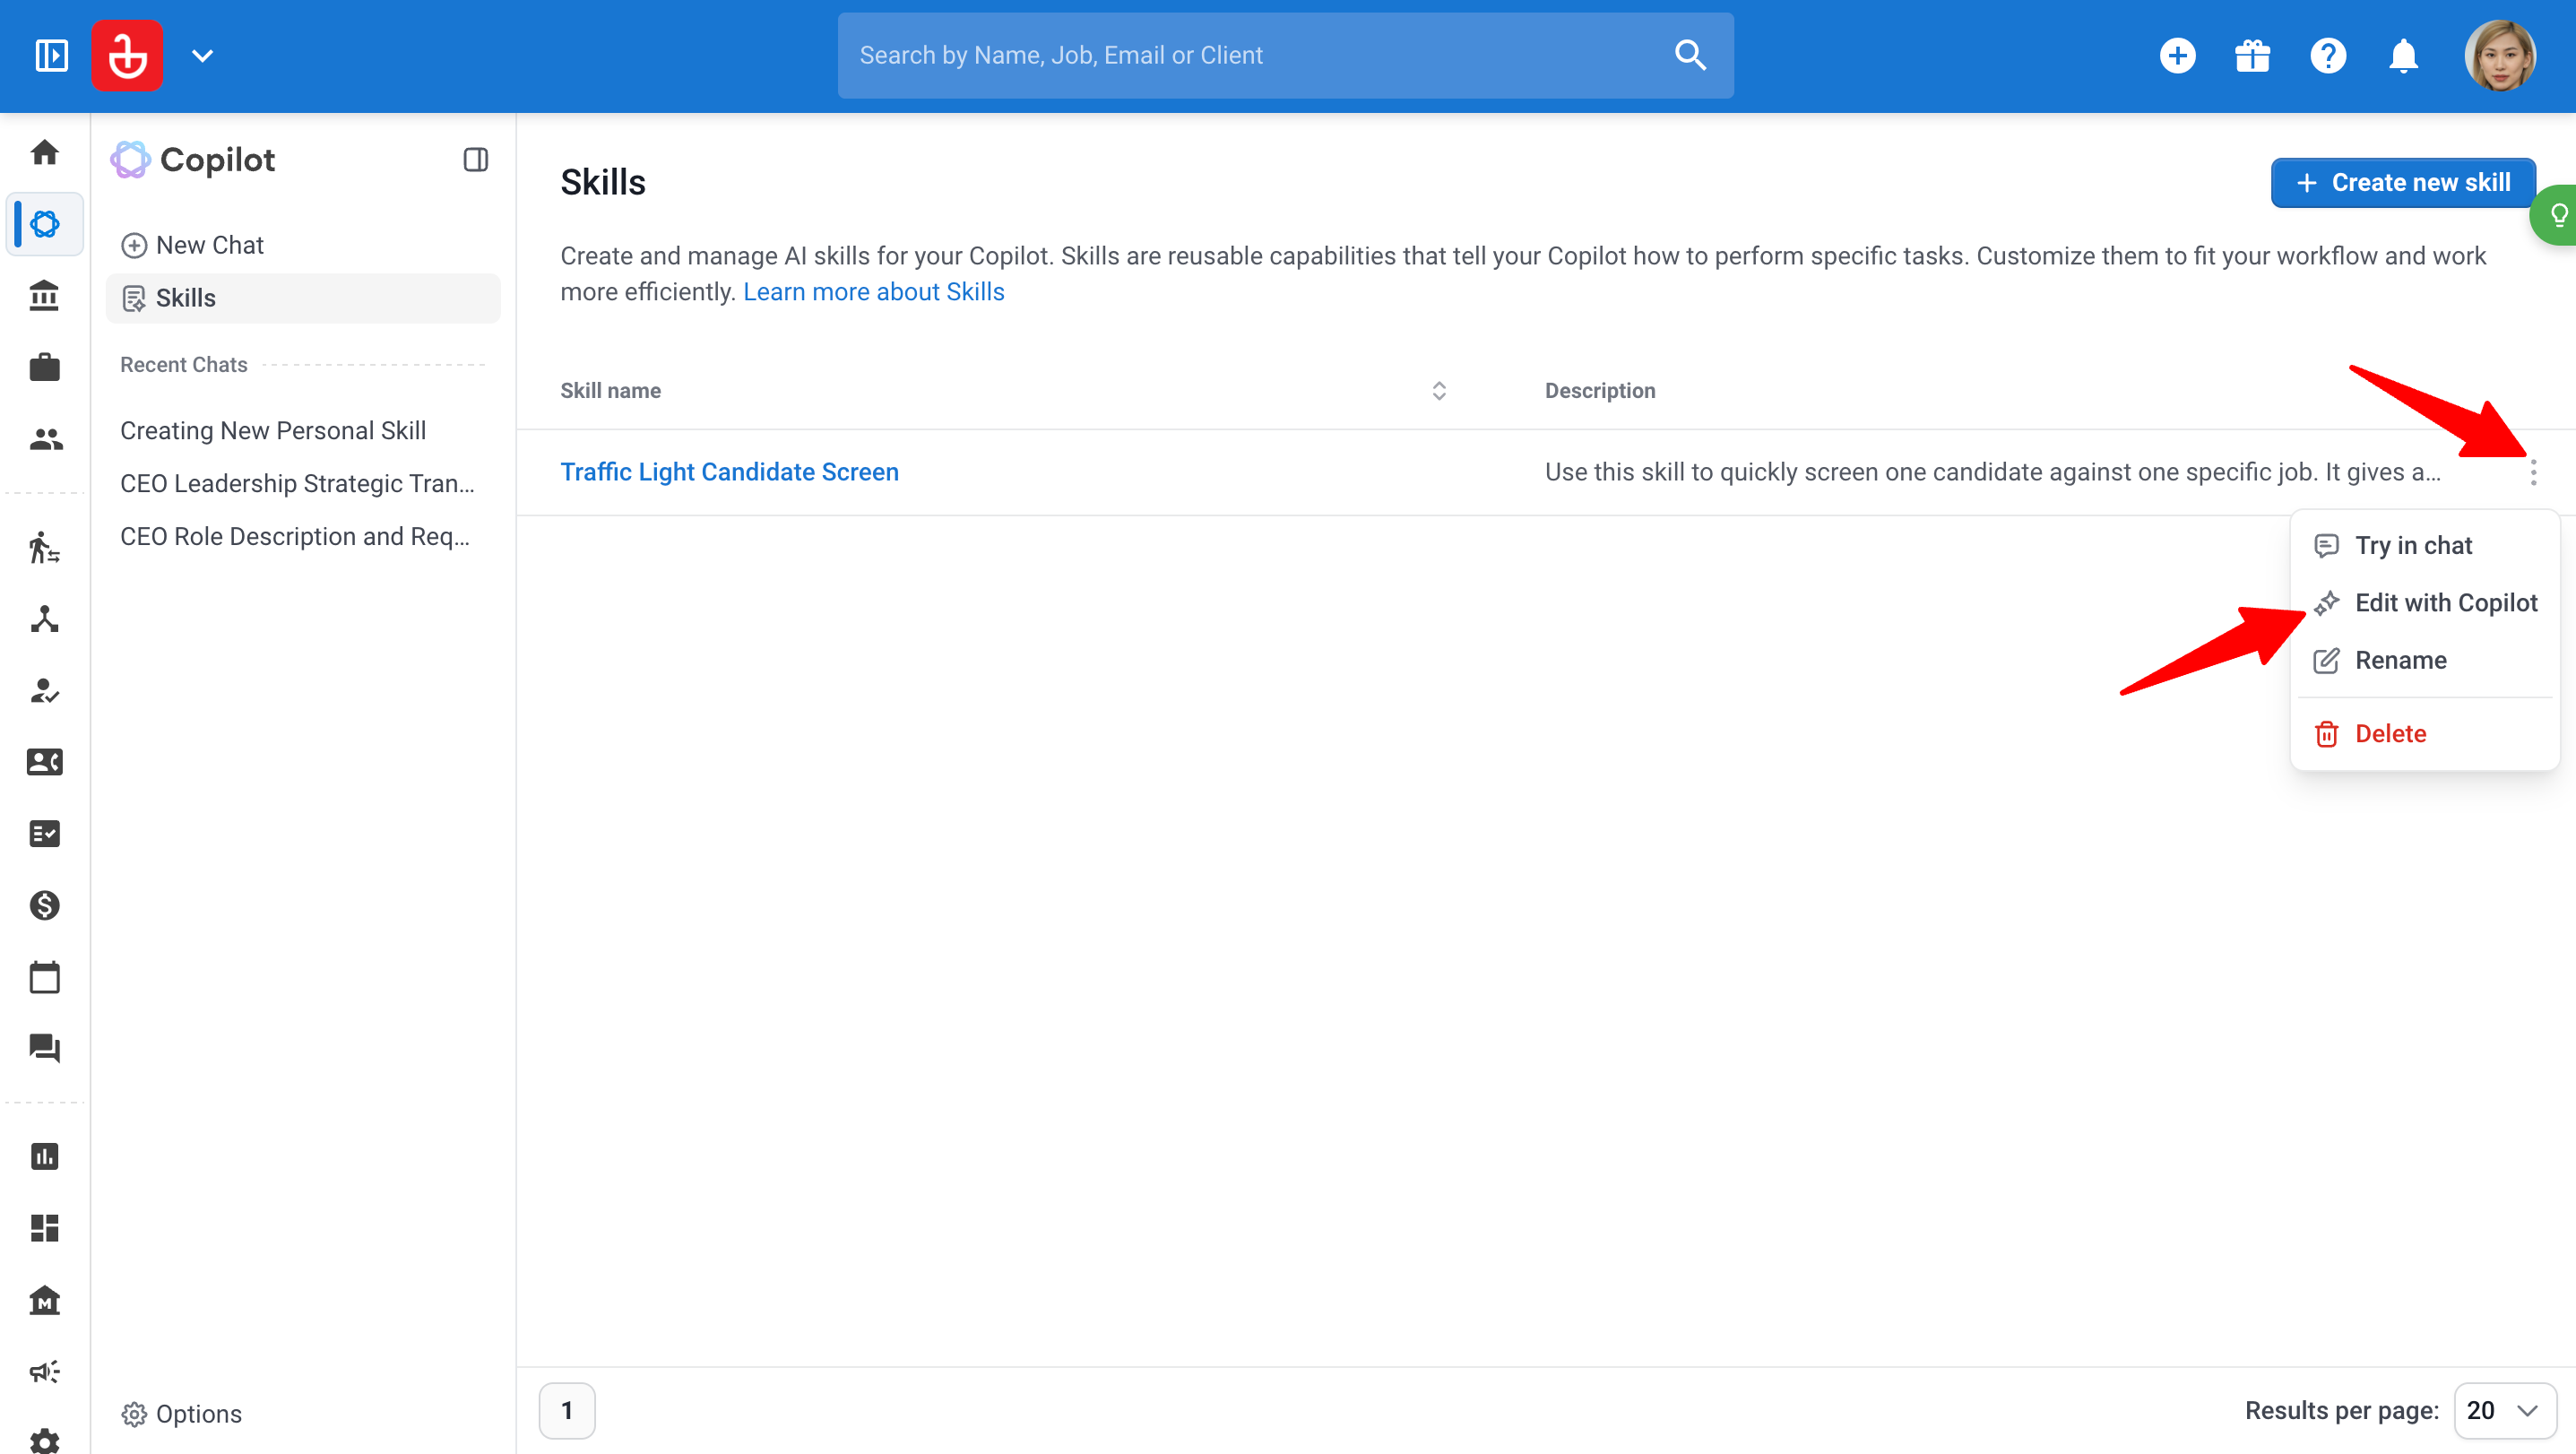Open Creating New Personal Skill chat

(273, 430)
